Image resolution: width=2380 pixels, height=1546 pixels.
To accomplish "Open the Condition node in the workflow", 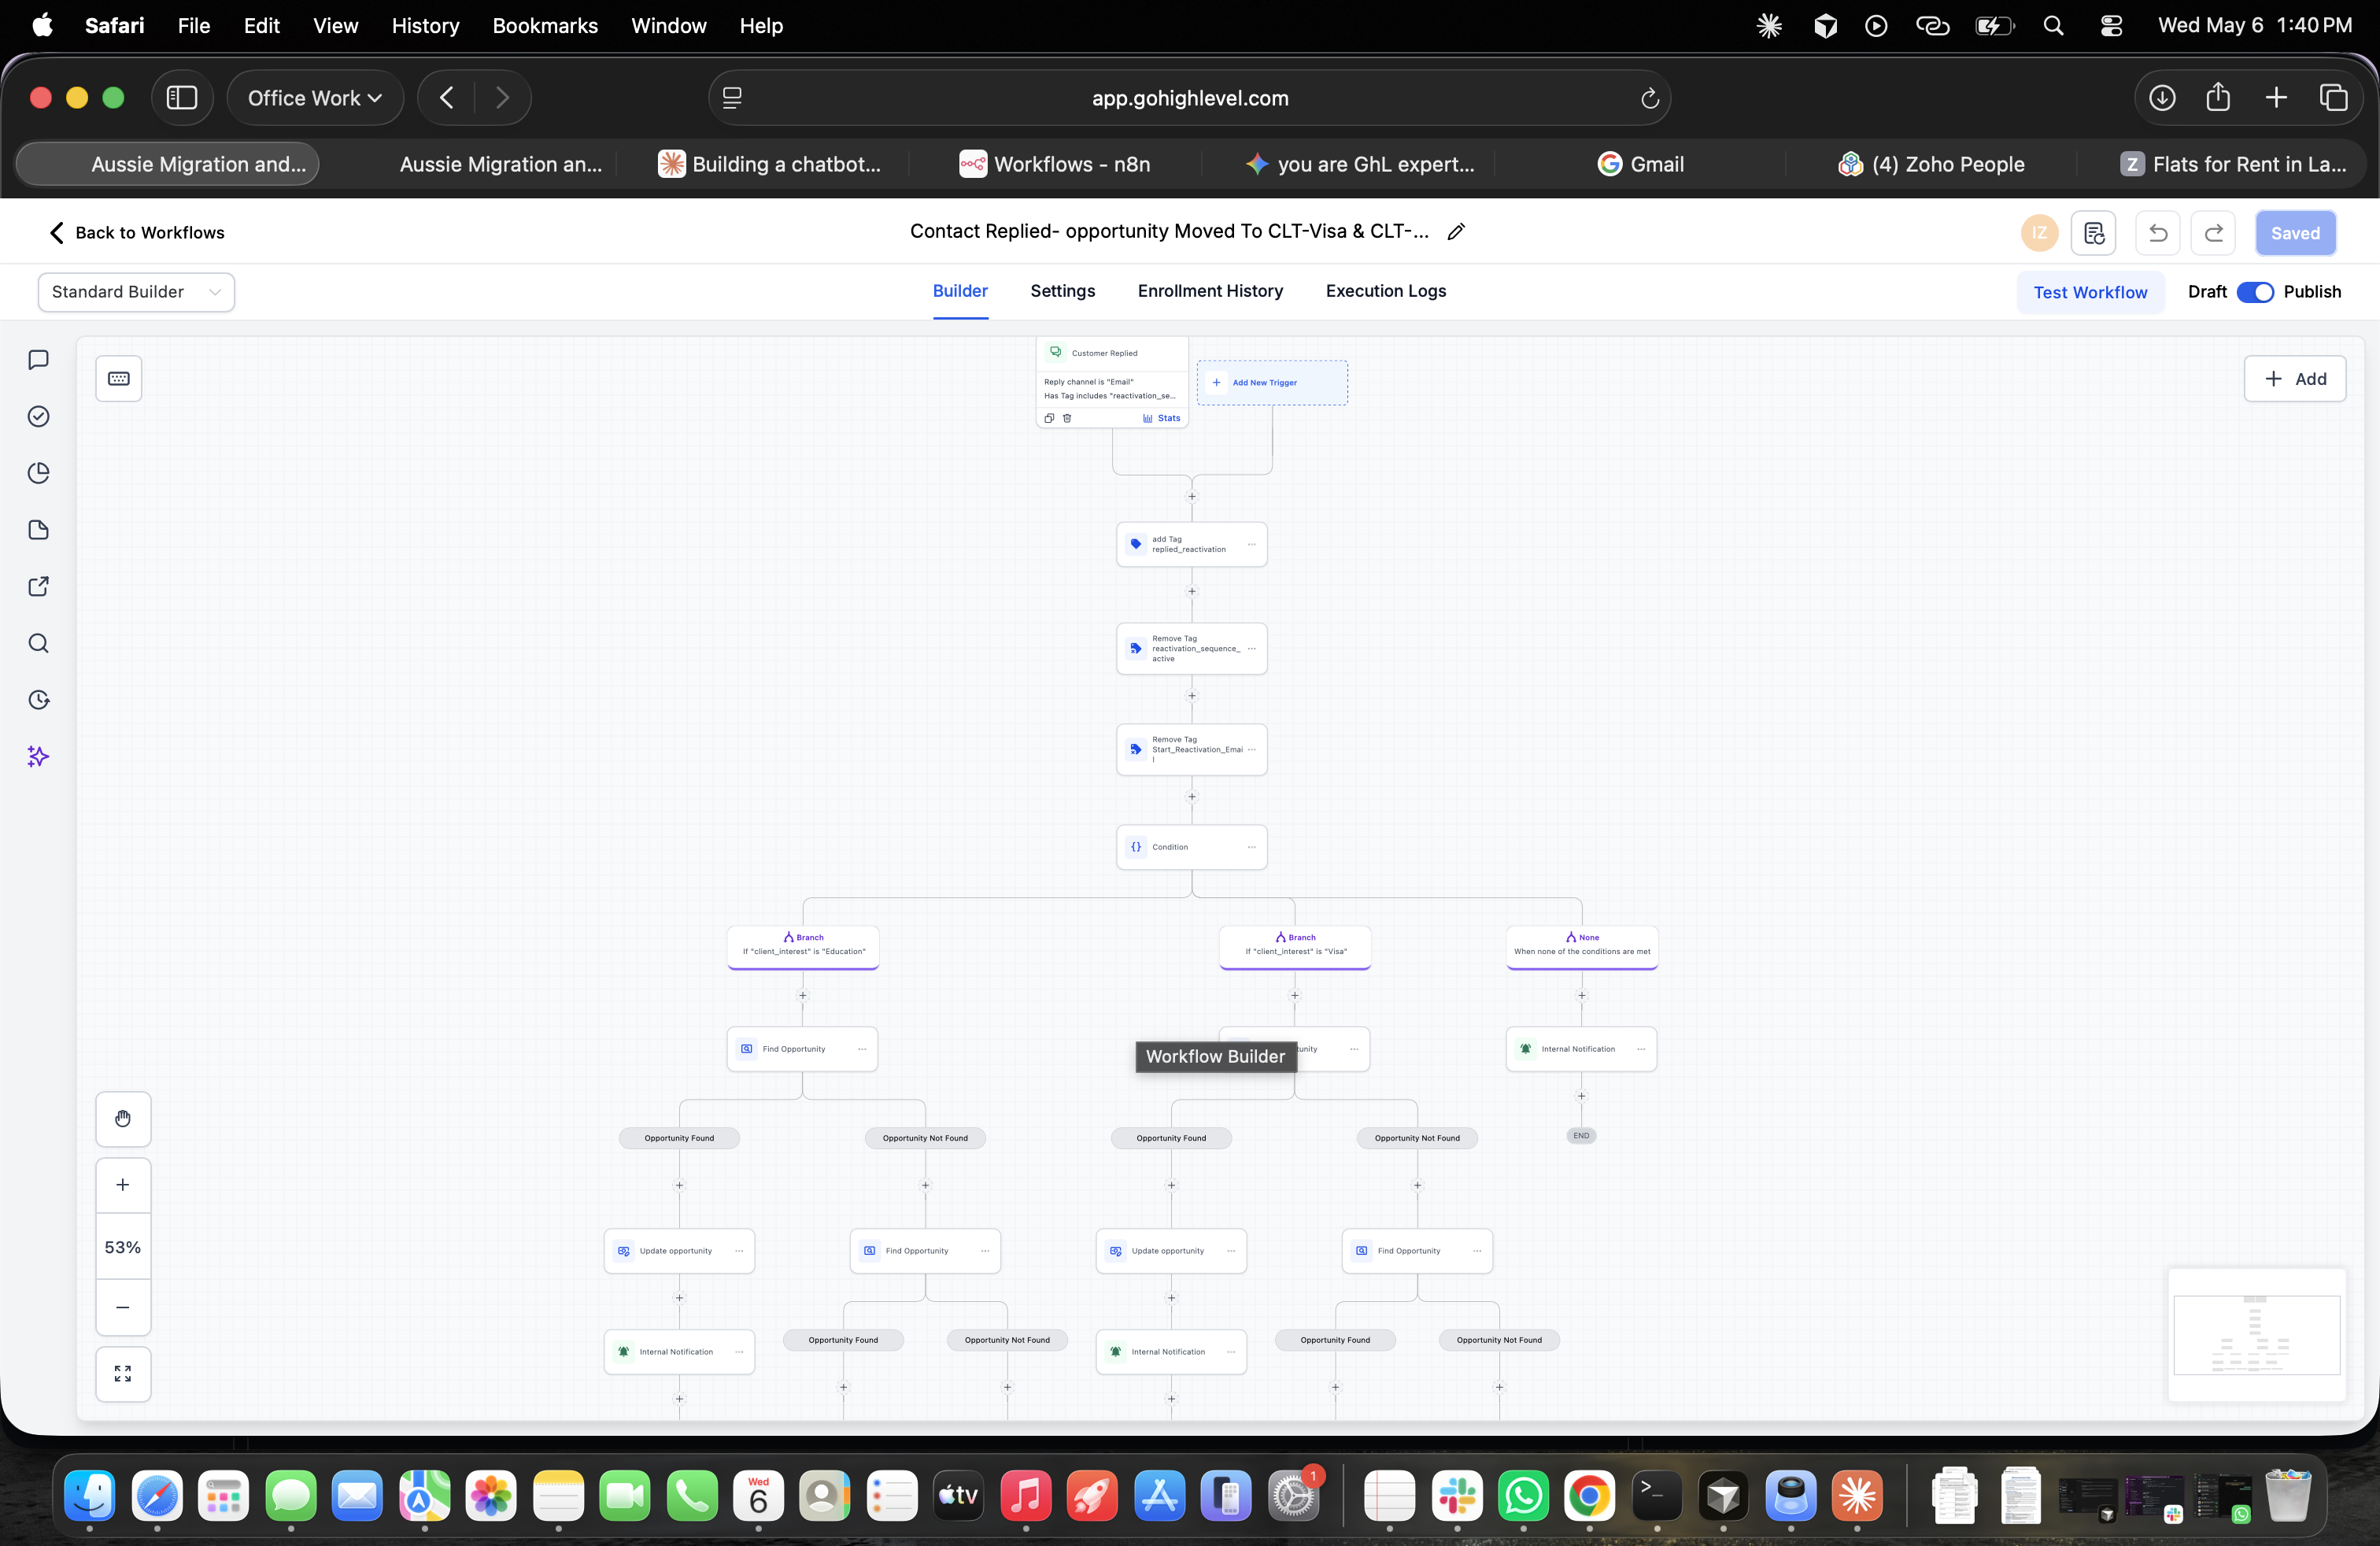I will tap(1191, 847).
